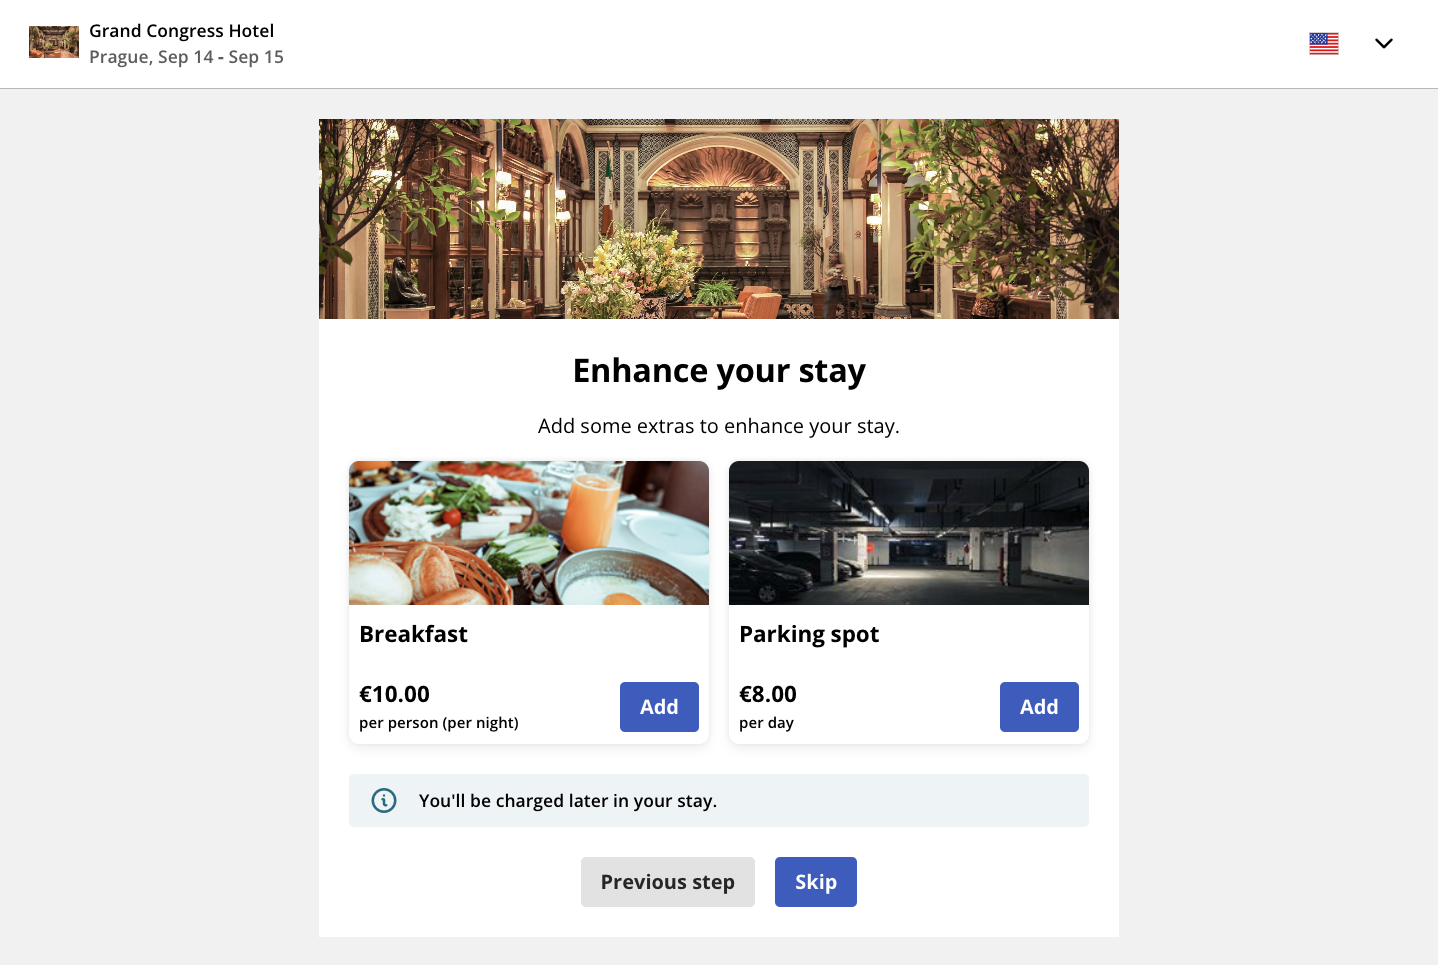The width and height of the screenshot is (1438, 965).
Task: Open the account chevron dropdown in header
Action: tap(1384, 43)
